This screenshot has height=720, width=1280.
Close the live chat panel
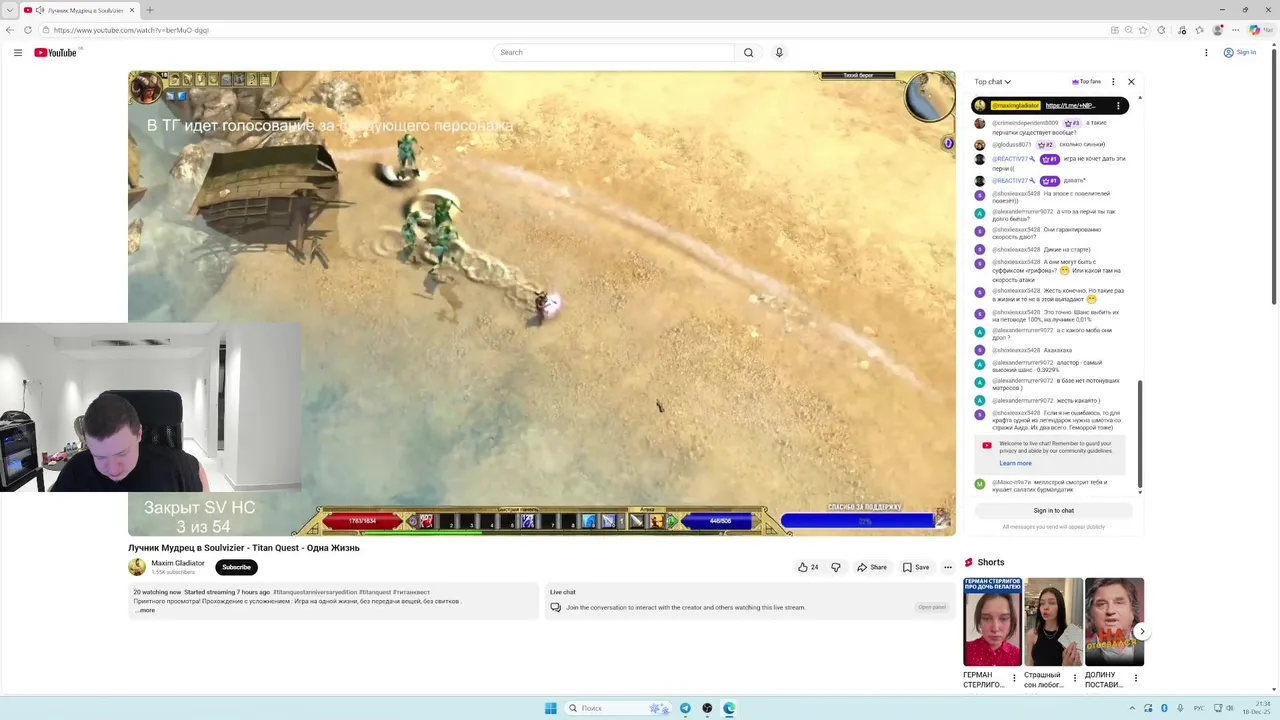coord(1131,82)
